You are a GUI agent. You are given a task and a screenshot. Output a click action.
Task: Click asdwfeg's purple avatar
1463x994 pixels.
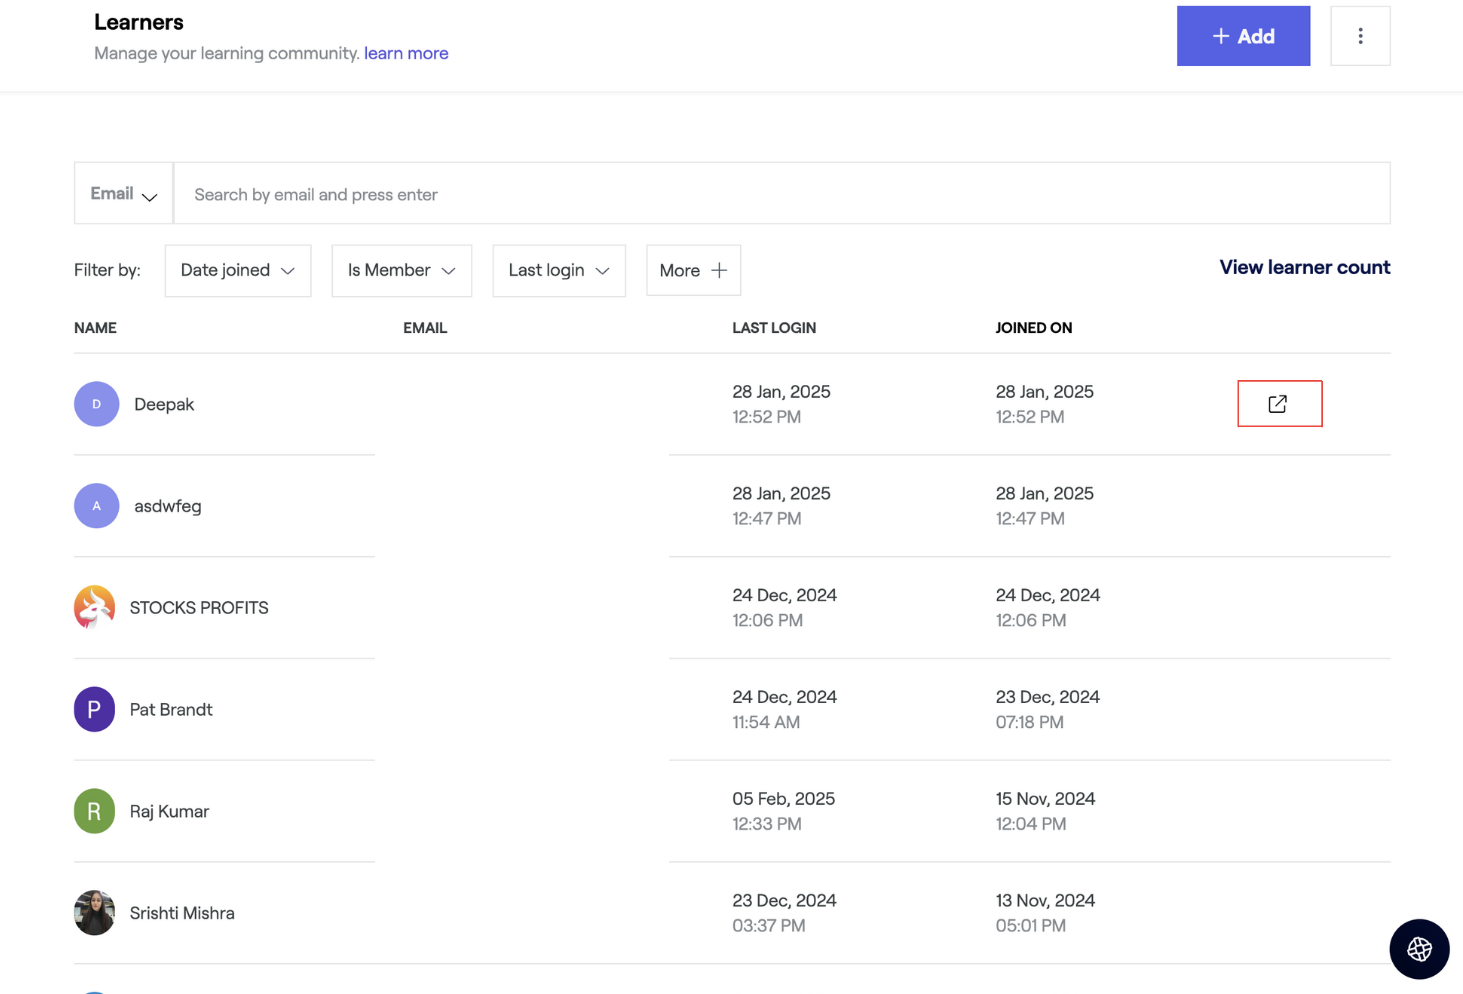pos(97,506)
